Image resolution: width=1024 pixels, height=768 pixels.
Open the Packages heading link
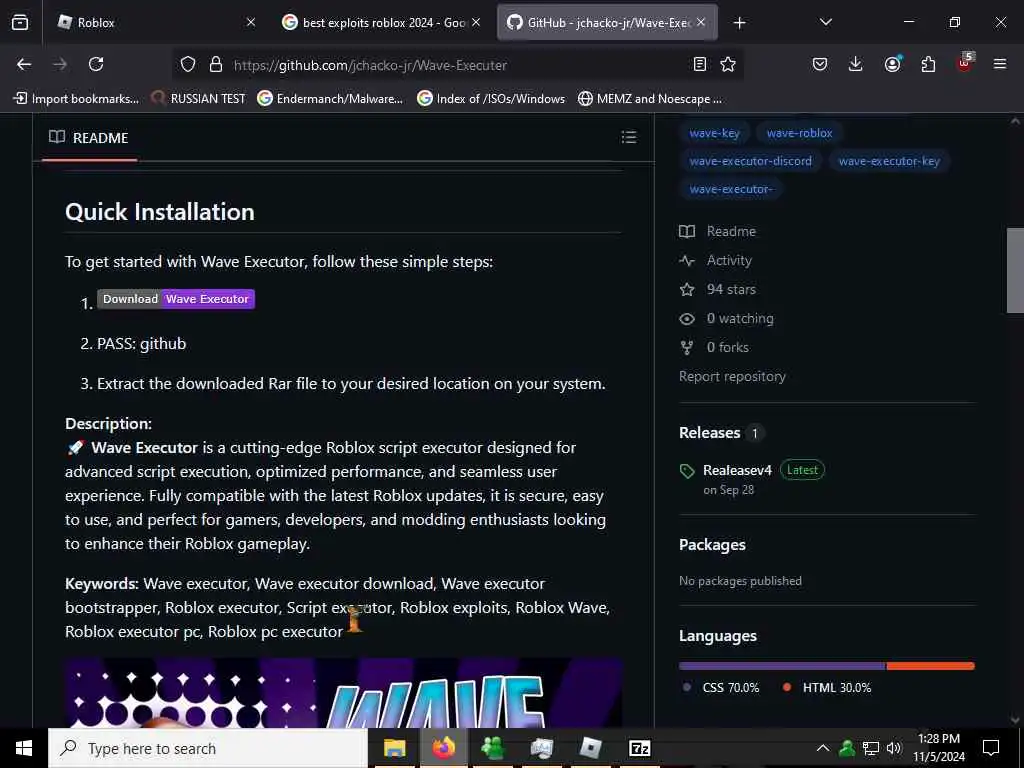(x=712, y=545)
